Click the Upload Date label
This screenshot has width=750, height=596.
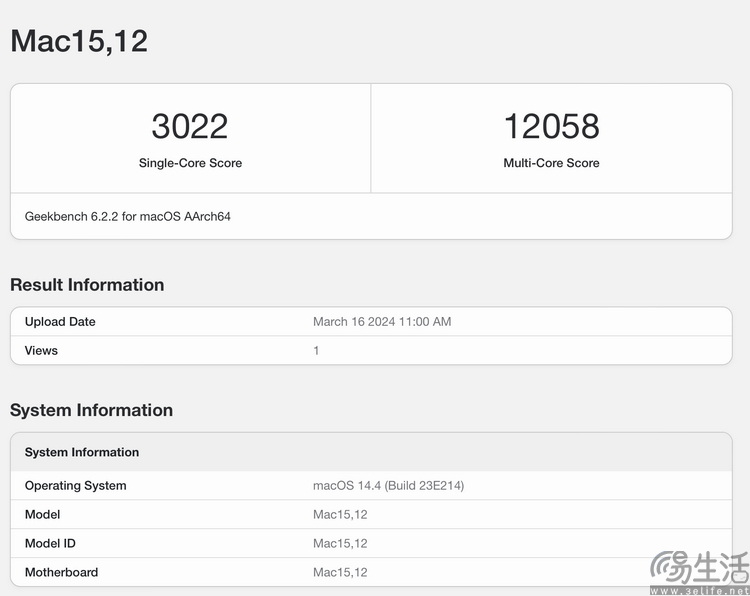[x=60, y=321]
